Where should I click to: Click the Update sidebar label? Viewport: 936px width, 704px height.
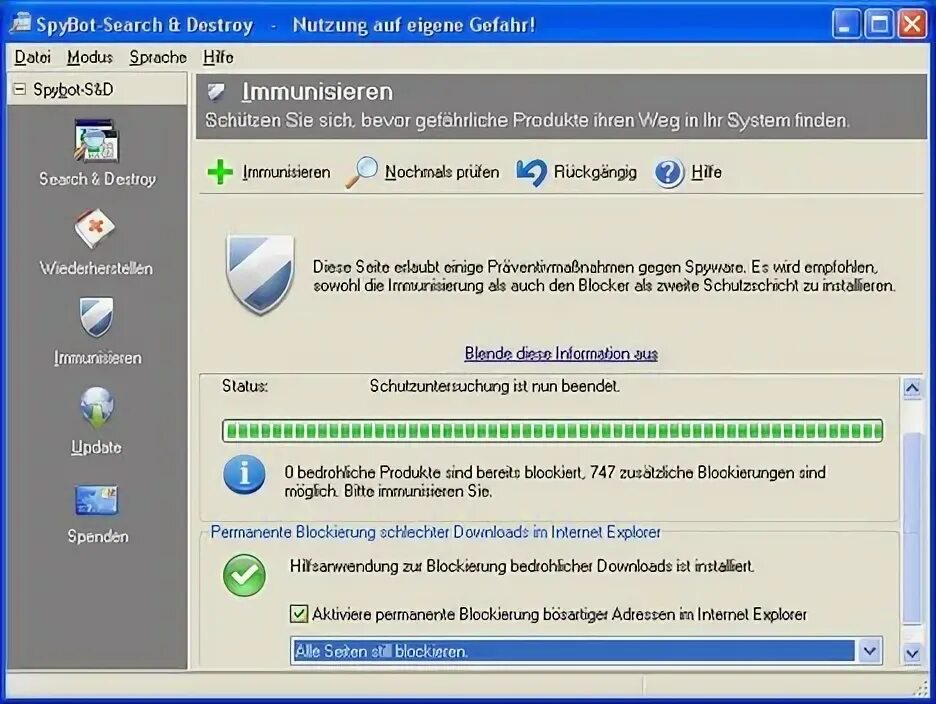96,447
